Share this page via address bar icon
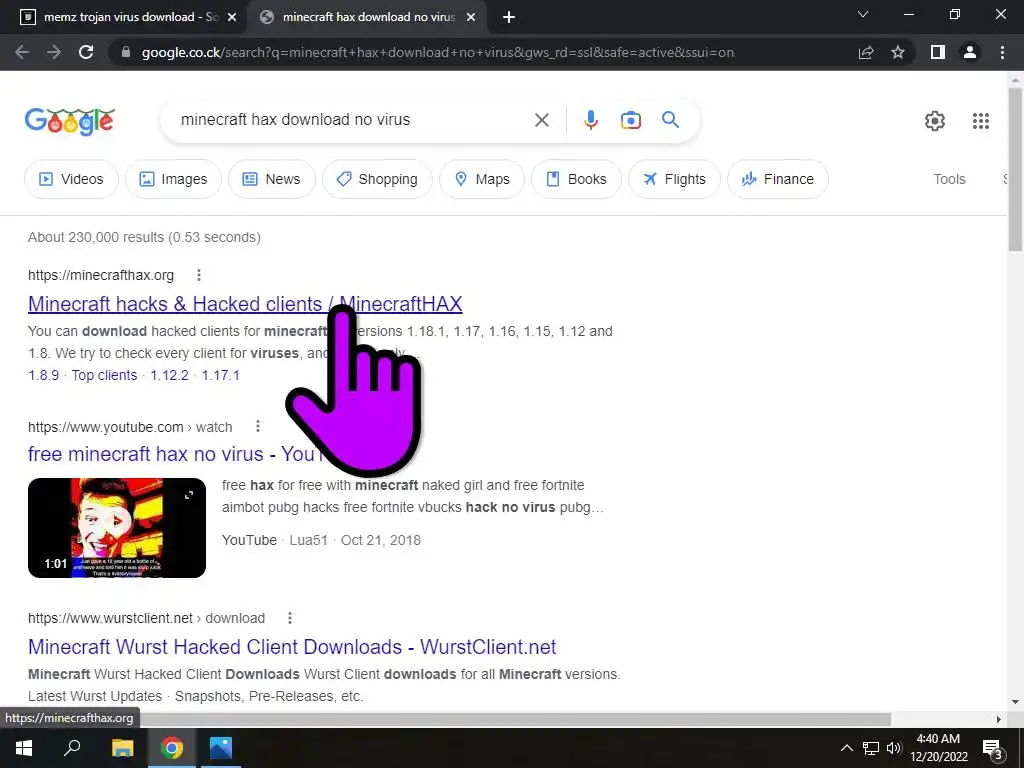The height and width of the screenshot is (768, 1024). pyautogui.click(x=866, y=52)
